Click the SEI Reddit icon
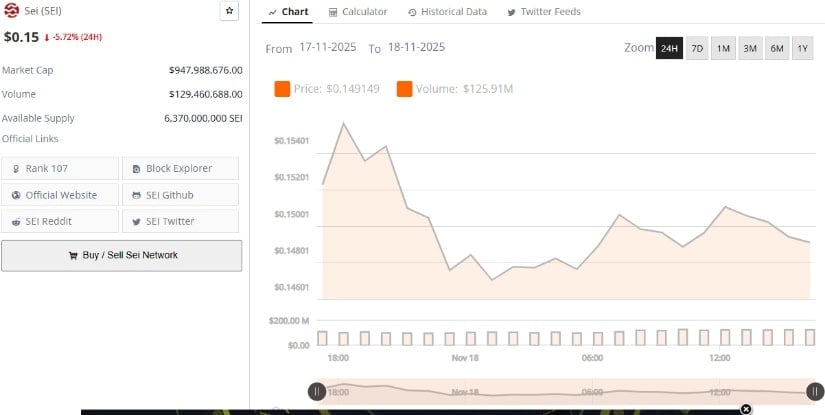Image resolution: width=825 pixels, height=415 pixels. [x=17, y=221]
